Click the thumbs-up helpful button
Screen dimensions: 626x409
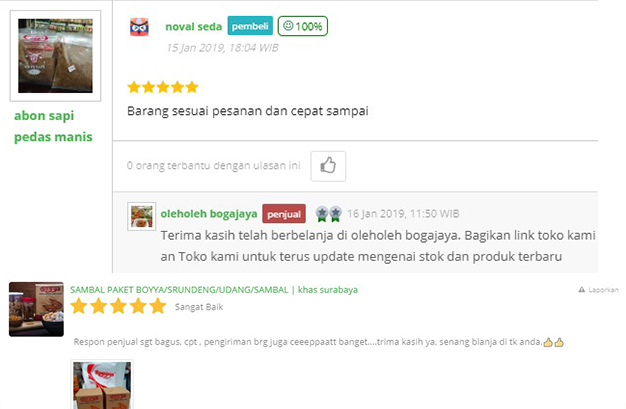tap(328, 166)
